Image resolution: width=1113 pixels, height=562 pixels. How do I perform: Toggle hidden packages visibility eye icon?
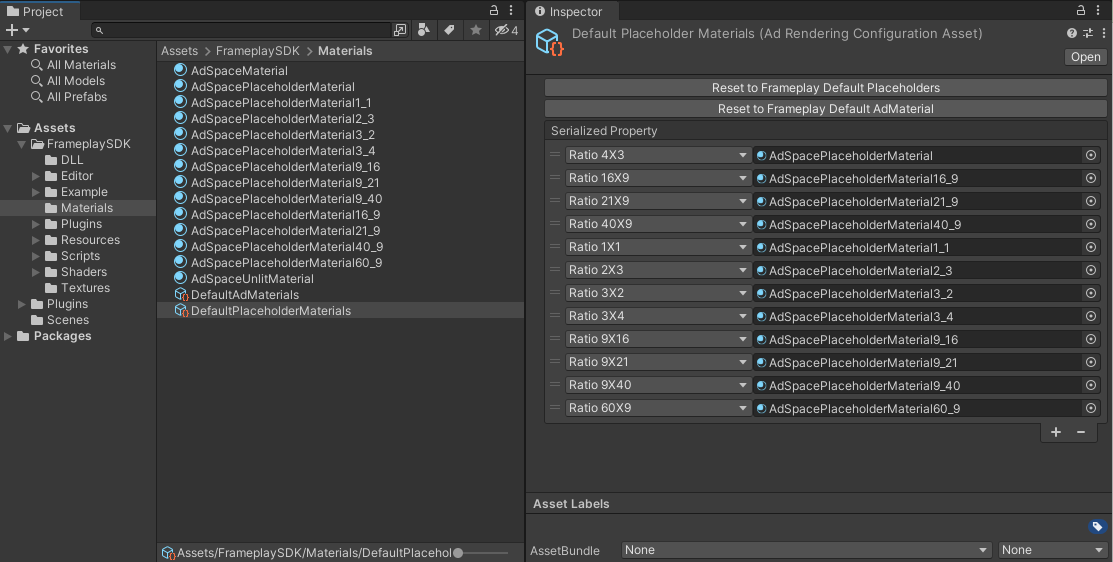coord(505,30)
